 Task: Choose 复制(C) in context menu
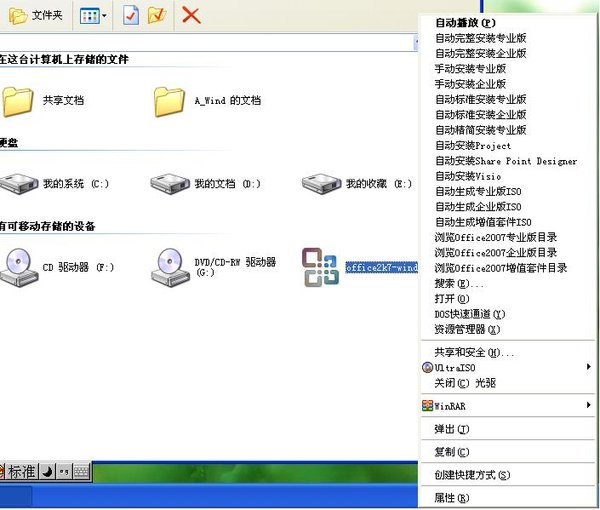click(507, 452)
